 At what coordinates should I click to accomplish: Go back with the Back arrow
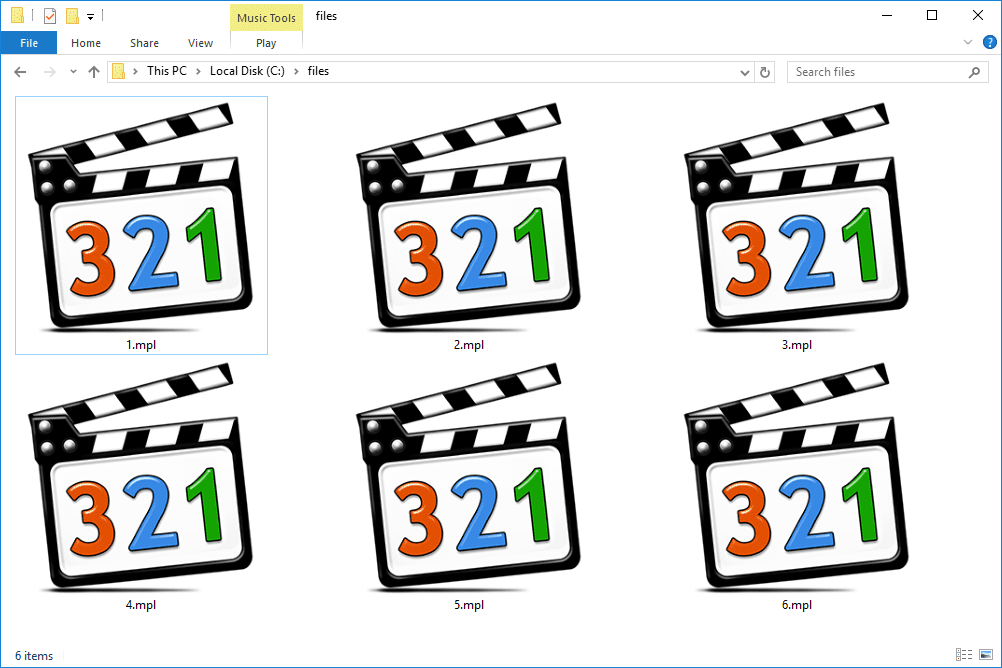(20, 72)
